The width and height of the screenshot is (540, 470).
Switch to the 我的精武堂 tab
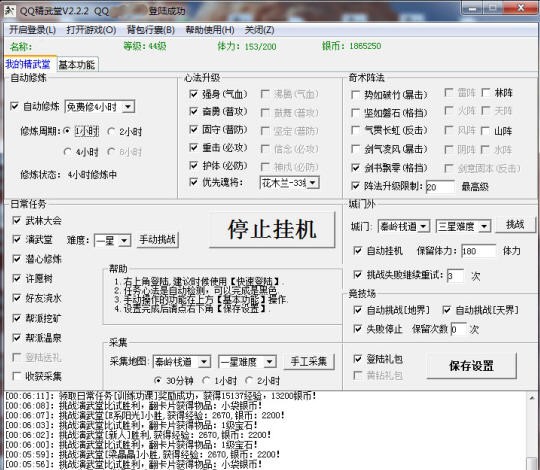[x=28, y=64]
